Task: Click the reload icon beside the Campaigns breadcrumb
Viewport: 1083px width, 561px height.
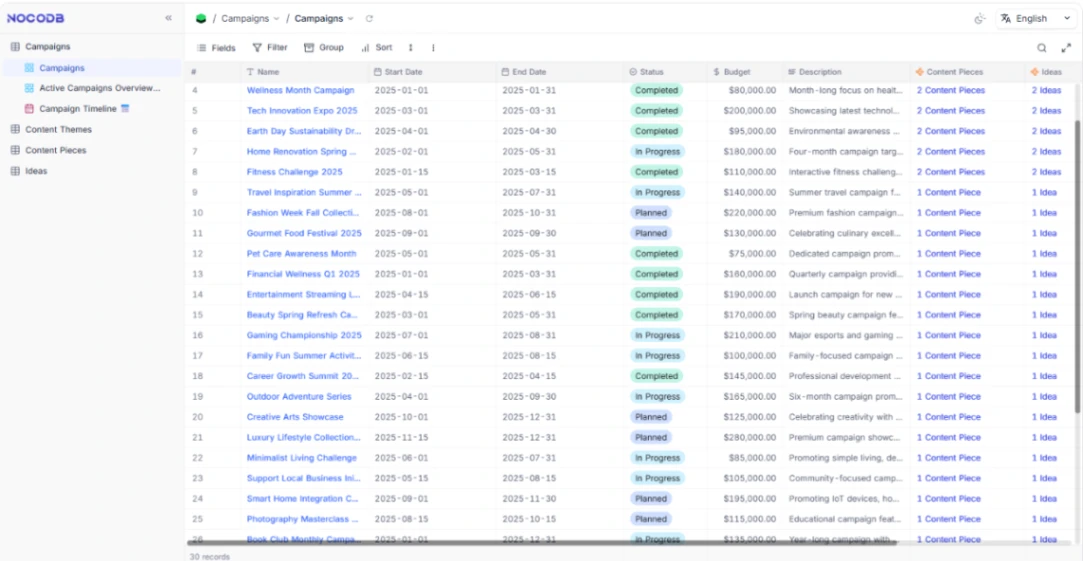Action: (369, 18)
